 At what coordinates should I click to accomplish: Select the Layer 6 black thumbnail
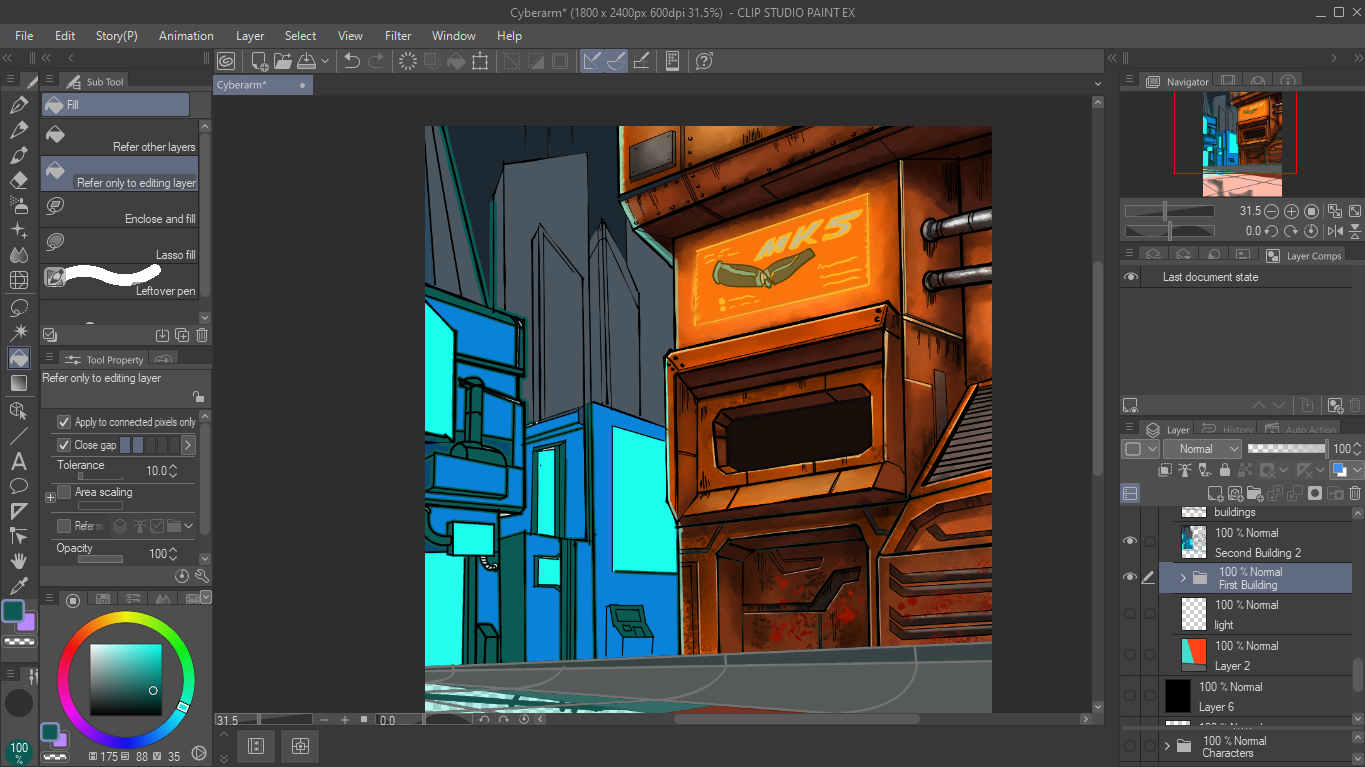click(x=1178, y=695)
